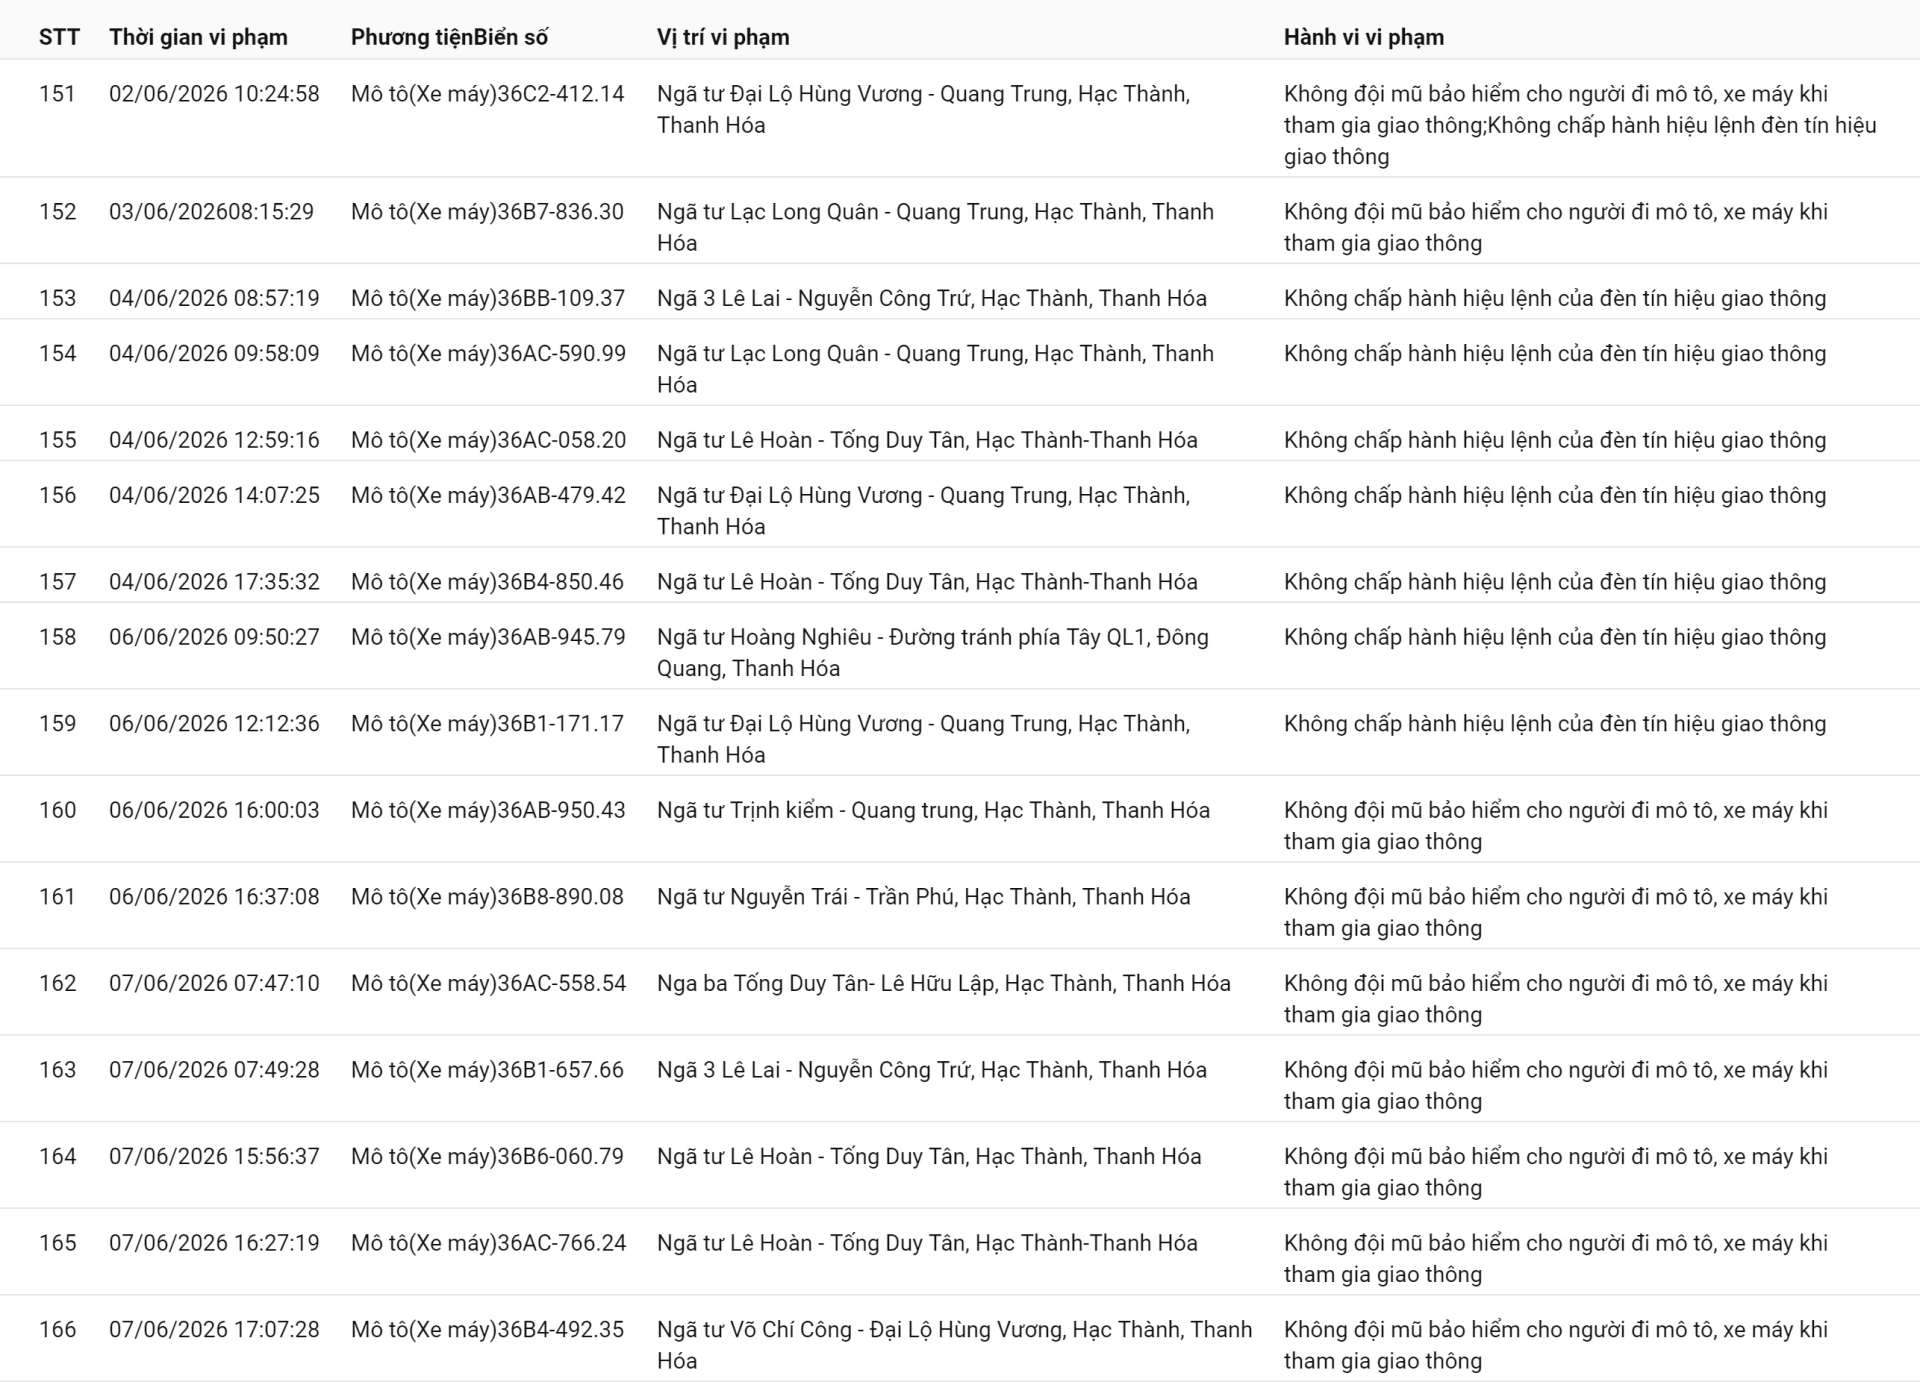Click the Vị trí vi phạm header

pyautogui.click(x=723, y=37)
